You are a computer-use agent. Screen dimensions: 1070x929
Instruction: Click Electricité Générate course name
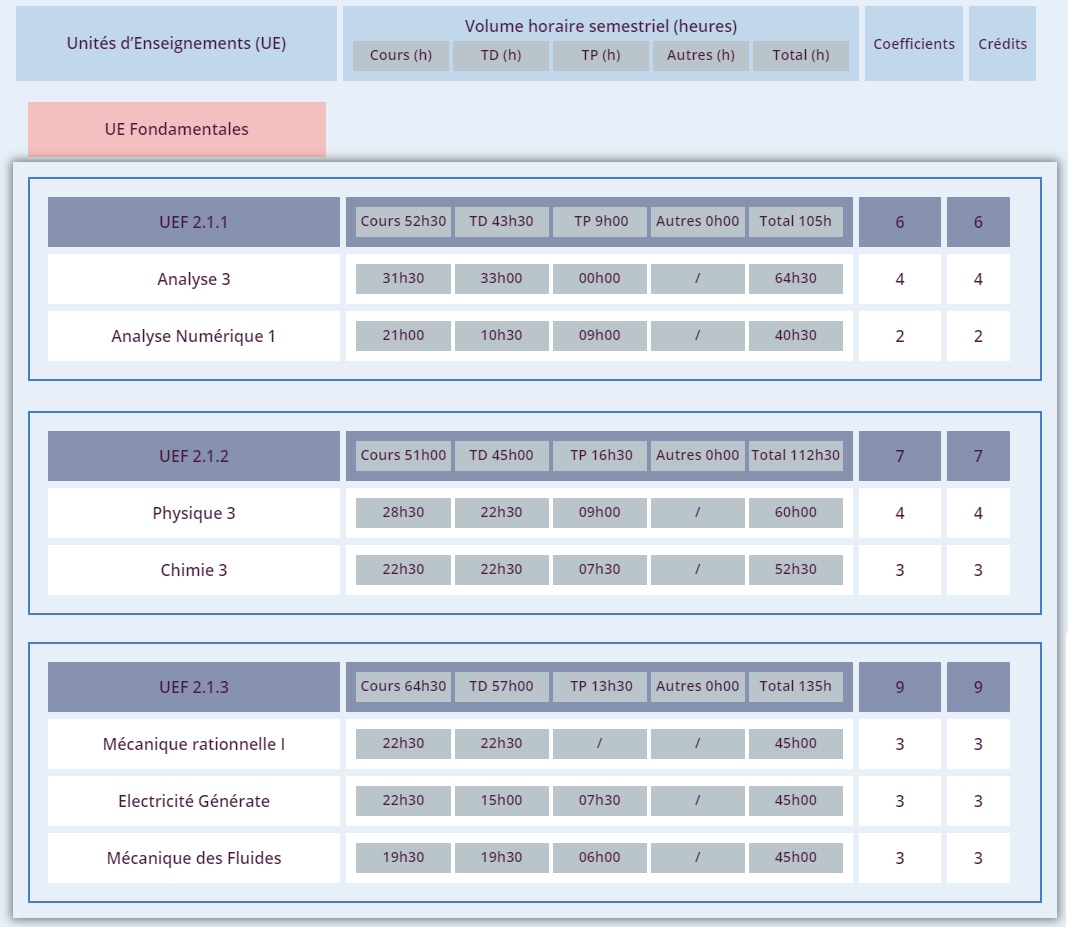click(x=194, y=801)
